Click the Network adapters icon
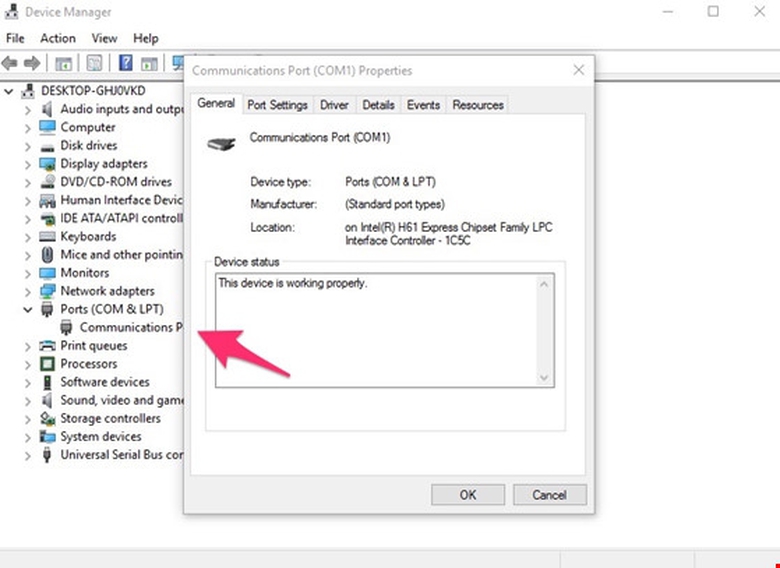Screen dimensions: 780x568 (47, 291)
